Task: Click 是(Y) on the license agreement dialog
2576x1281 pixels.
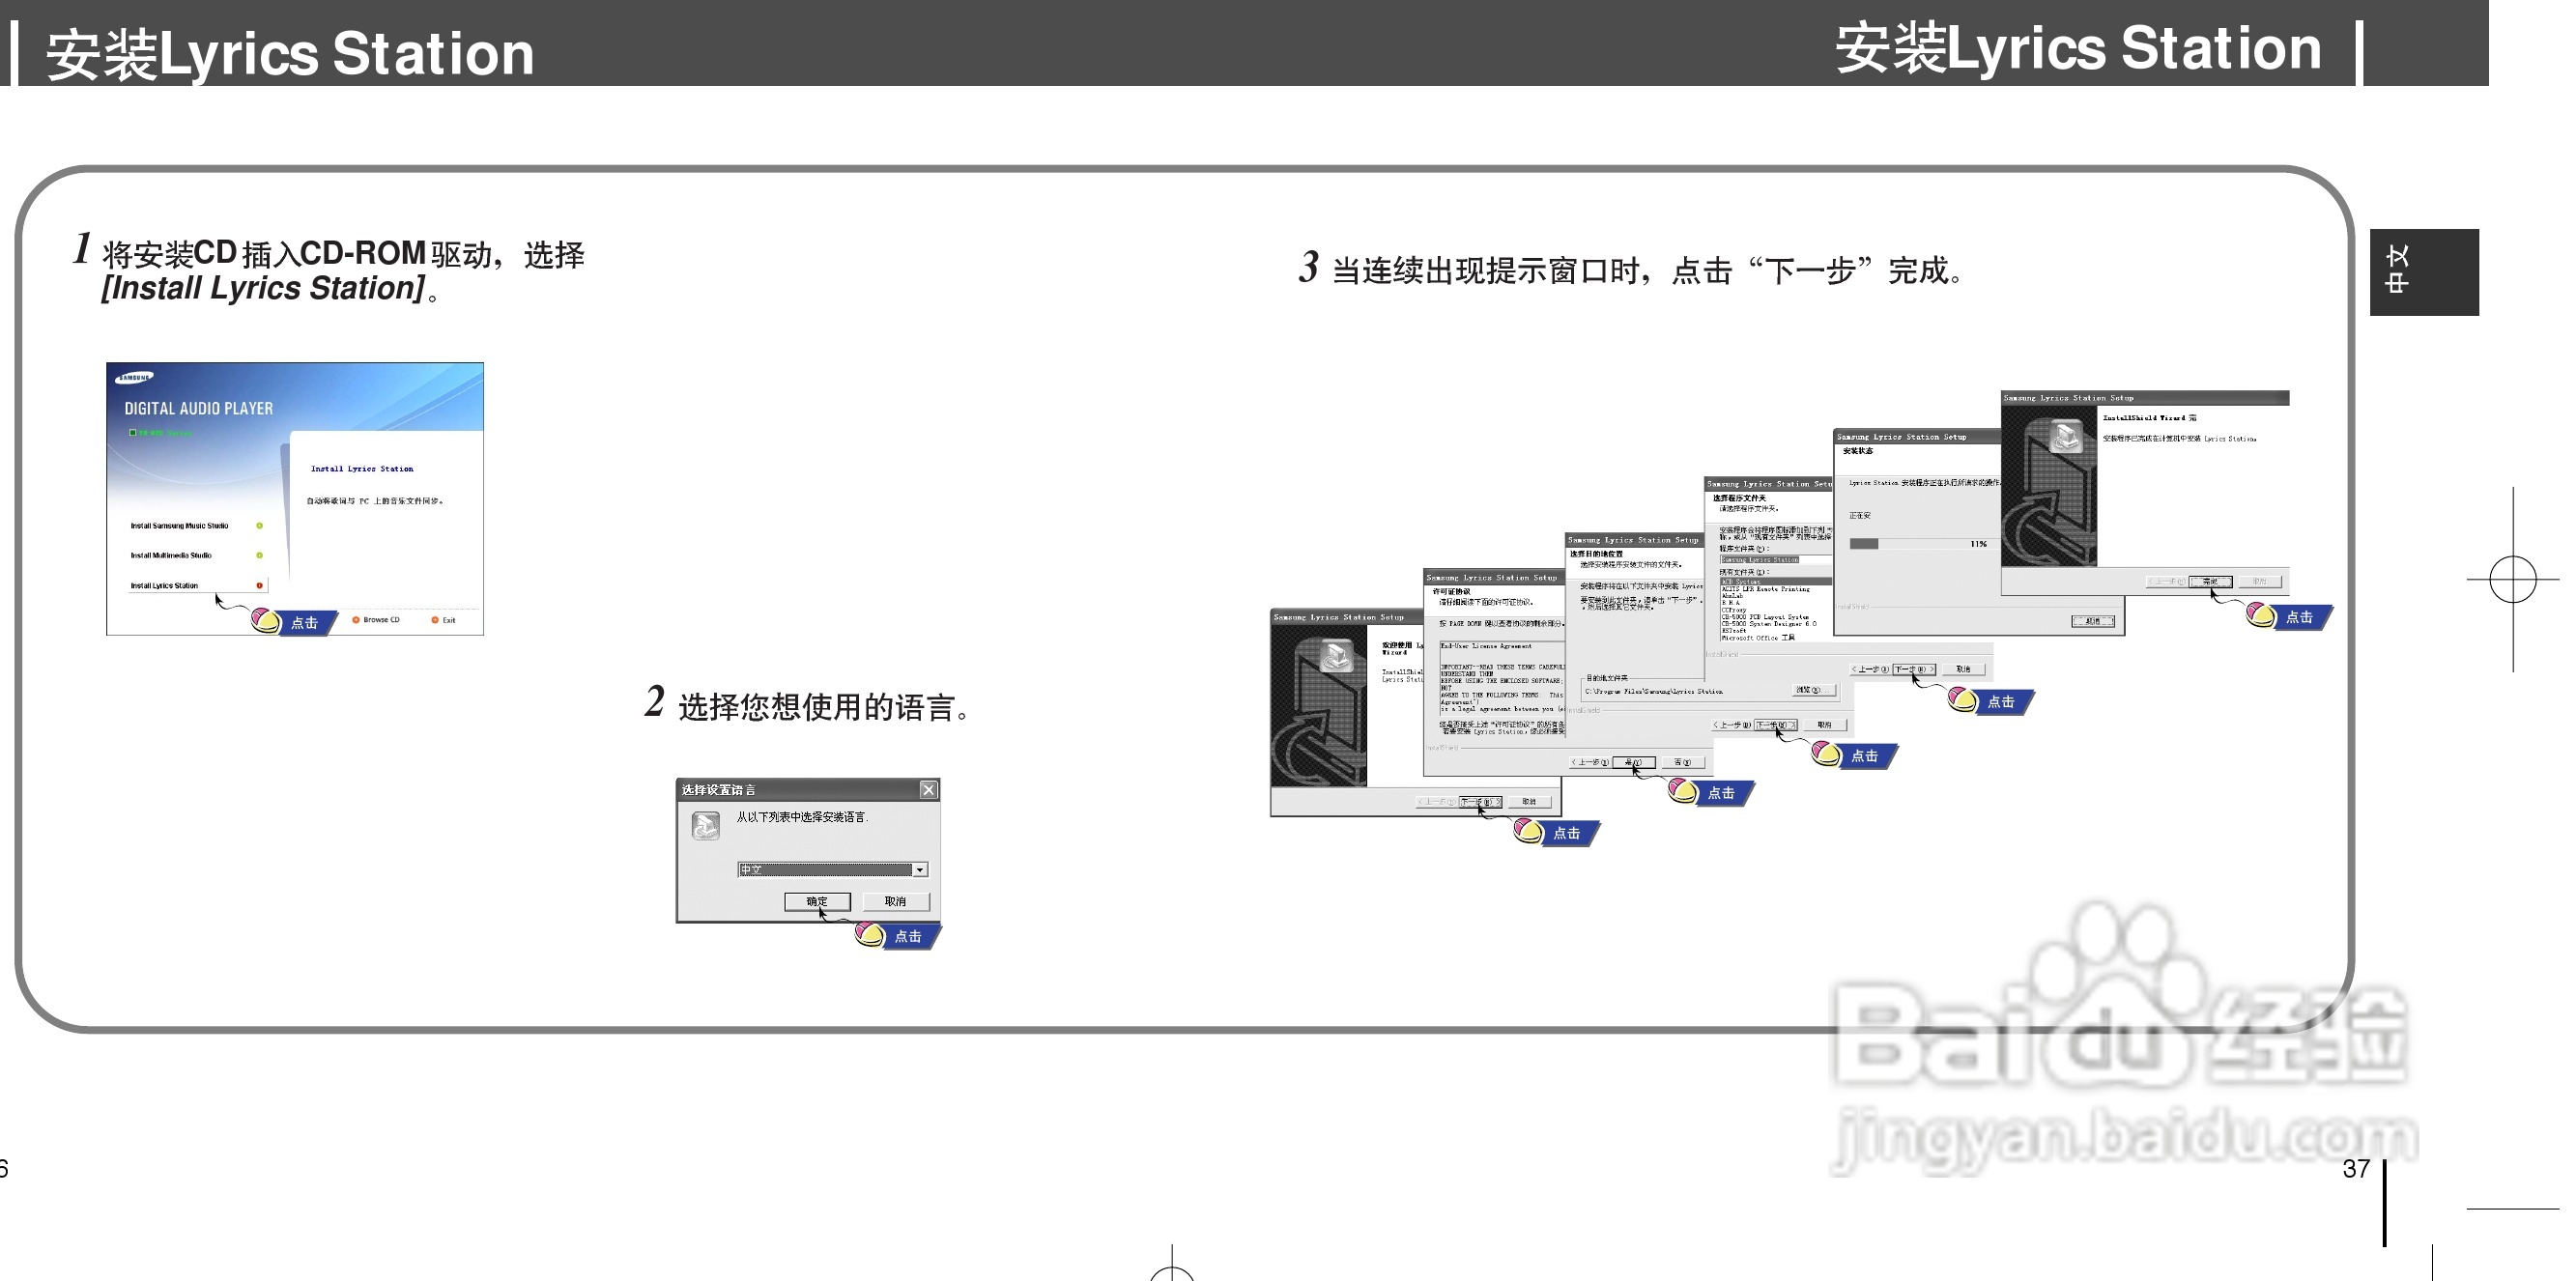Action: (x=1634, y=763)
